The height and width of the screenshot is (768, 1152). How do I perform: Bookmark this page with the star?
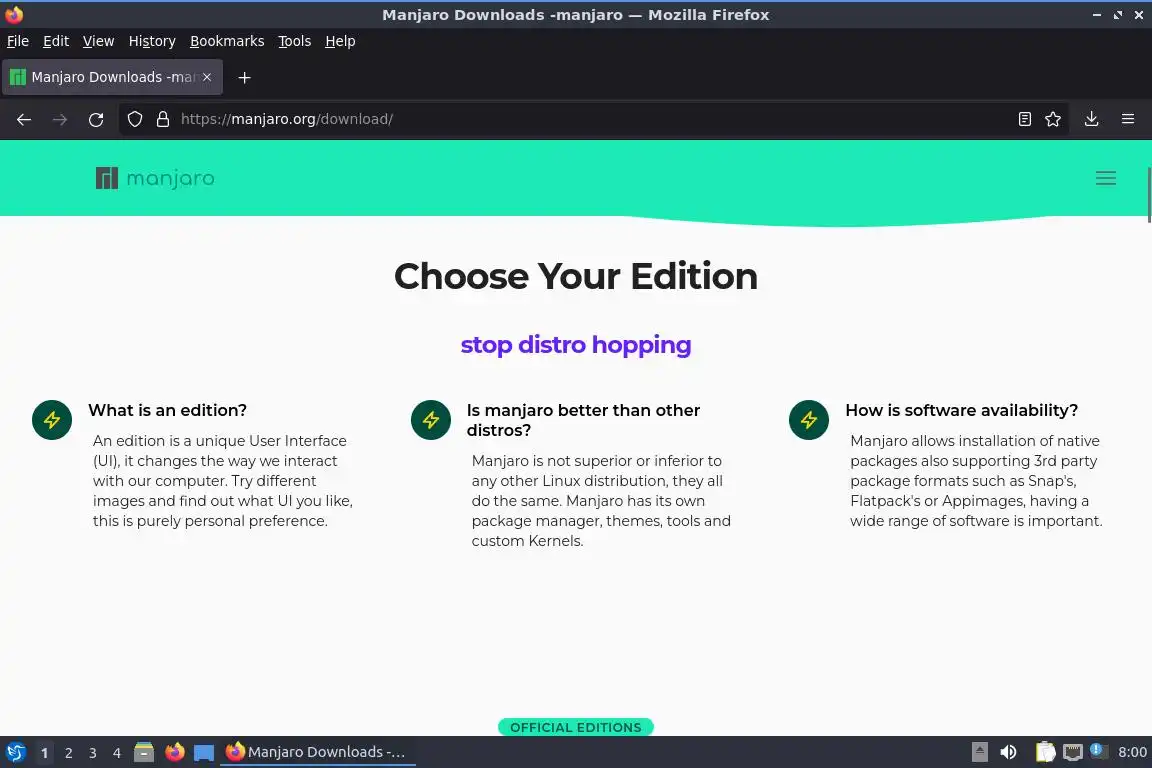tap(1053, 119)
